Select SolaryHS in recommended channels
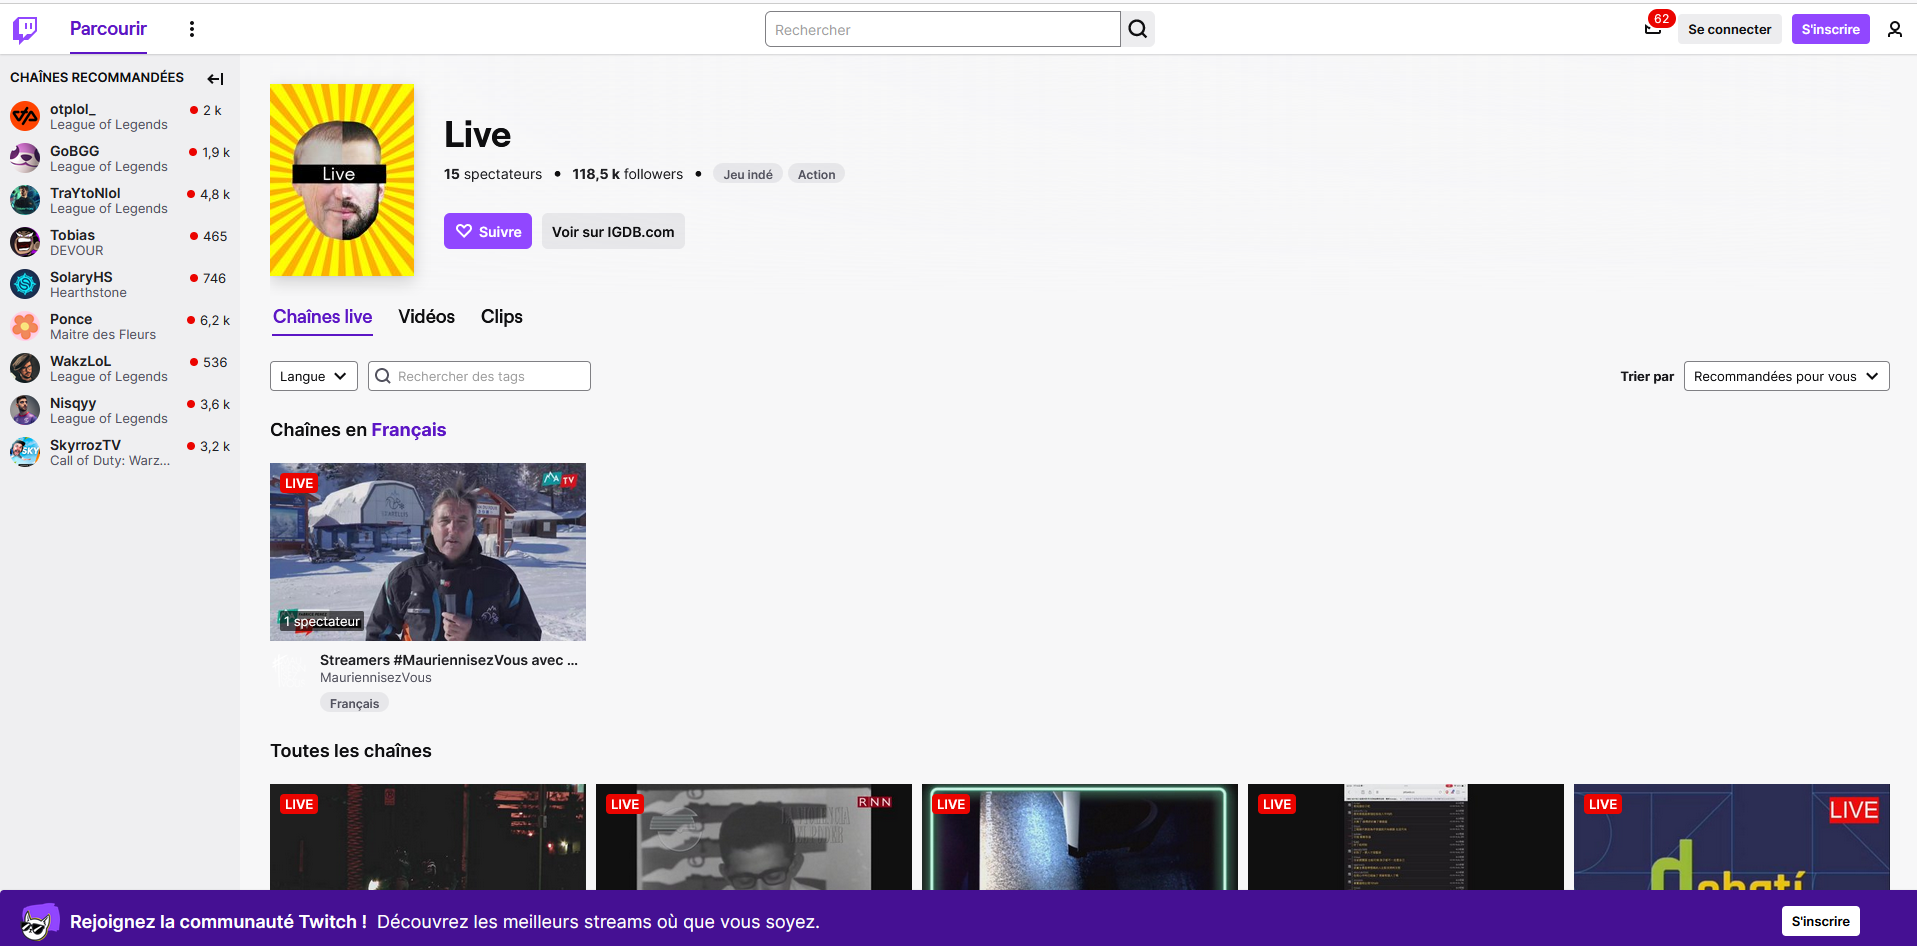Screen dimensions: 1917x946 tap(81, 277)
